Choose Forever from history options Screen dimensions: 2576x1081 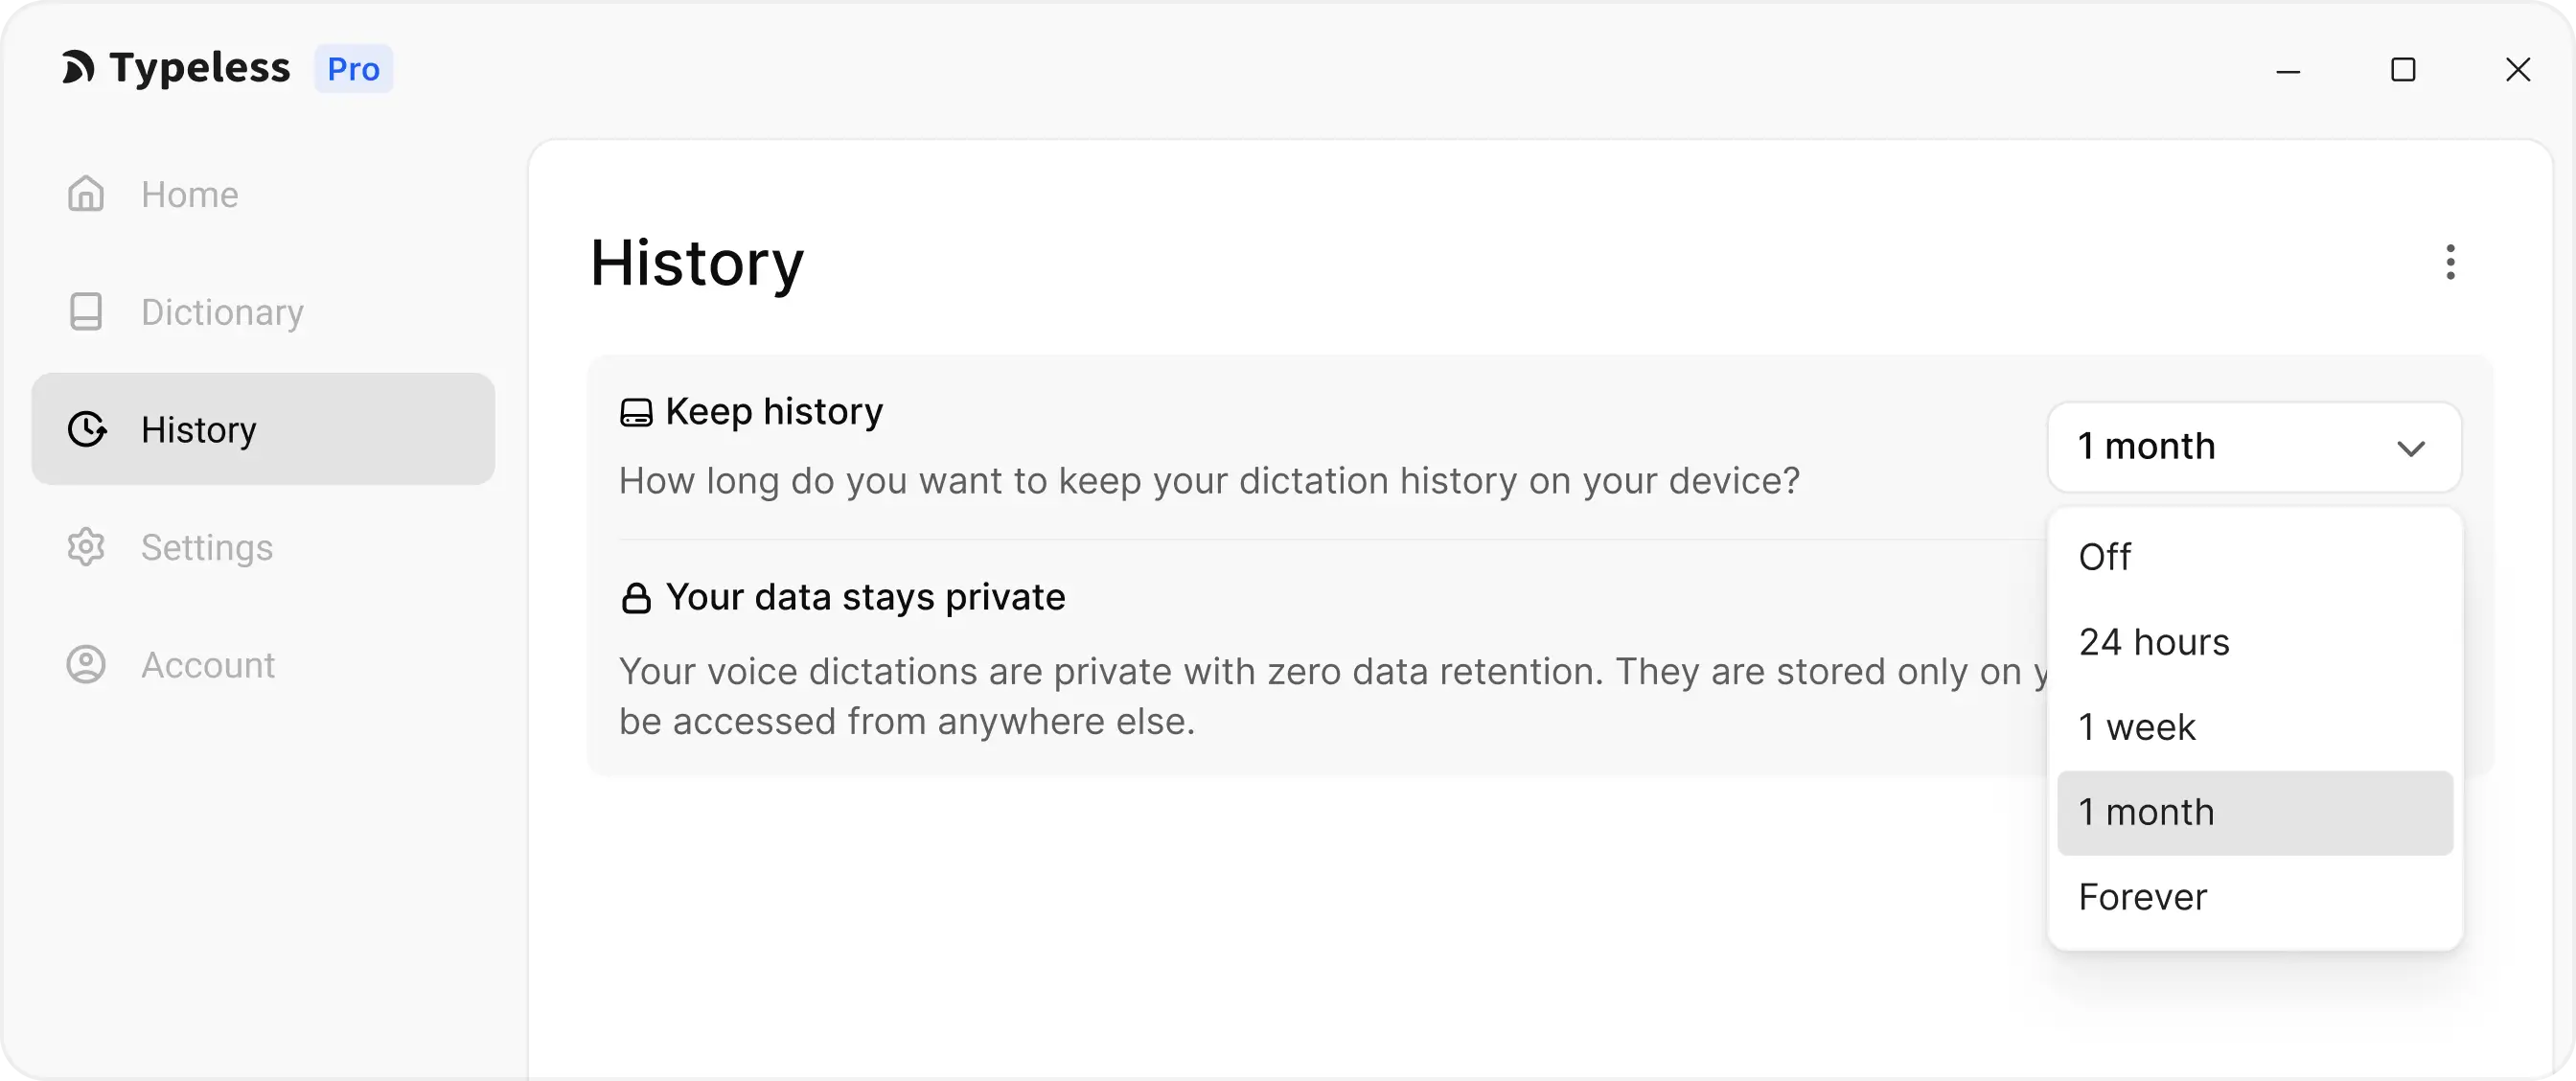pos(2142,897)
